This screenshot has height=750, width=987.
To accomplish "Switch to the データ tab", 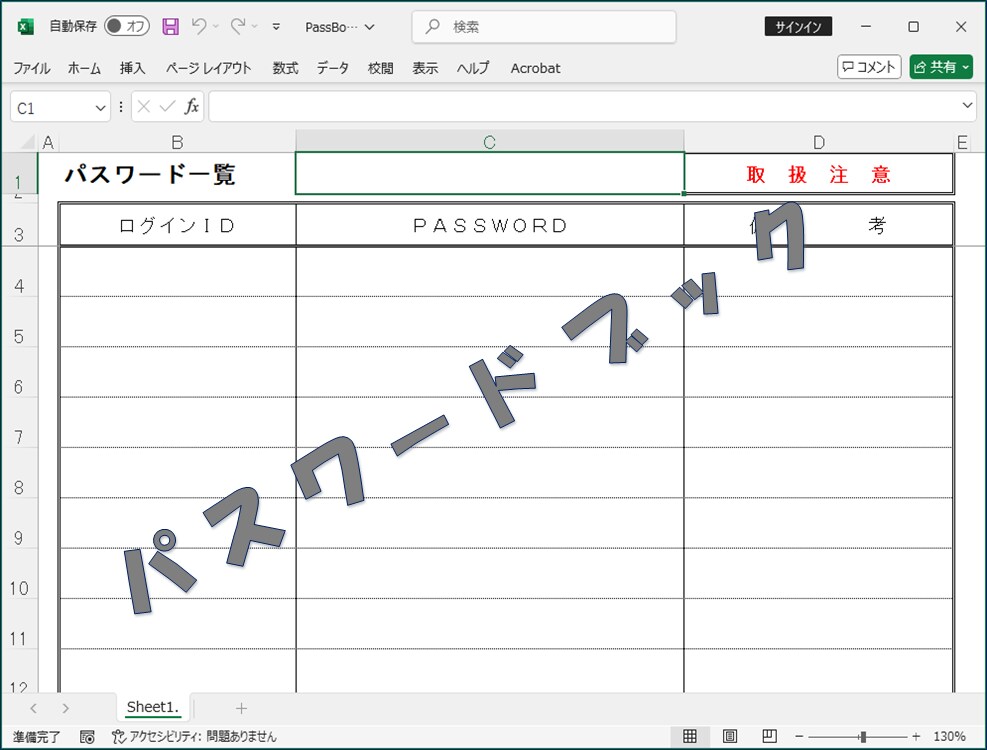I will pos(332,68).
